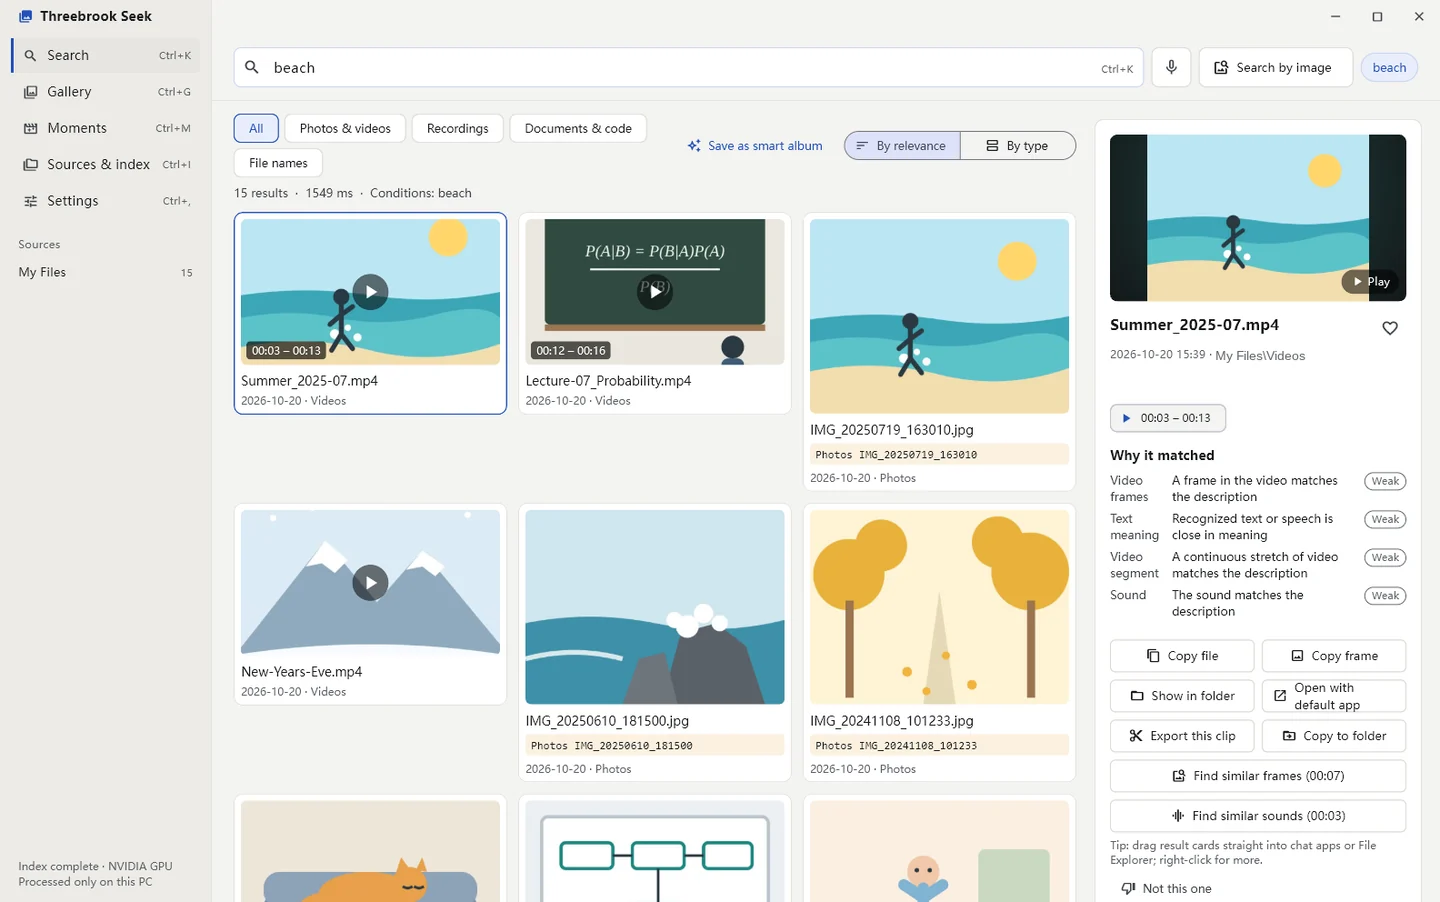
Task: Favorite Summer_2025-07.mp4 with the heart icon
Action: [1390, 328]
